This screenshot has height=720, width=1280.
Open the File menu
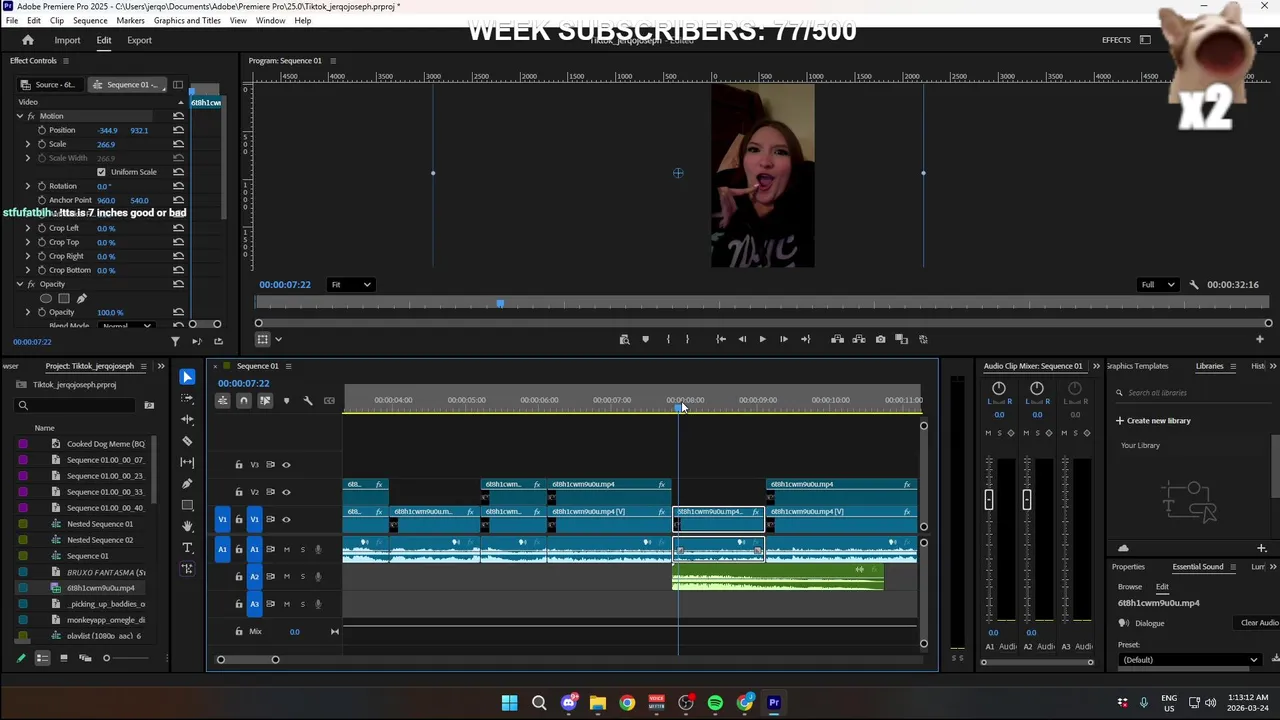click(x=12, y=20)
